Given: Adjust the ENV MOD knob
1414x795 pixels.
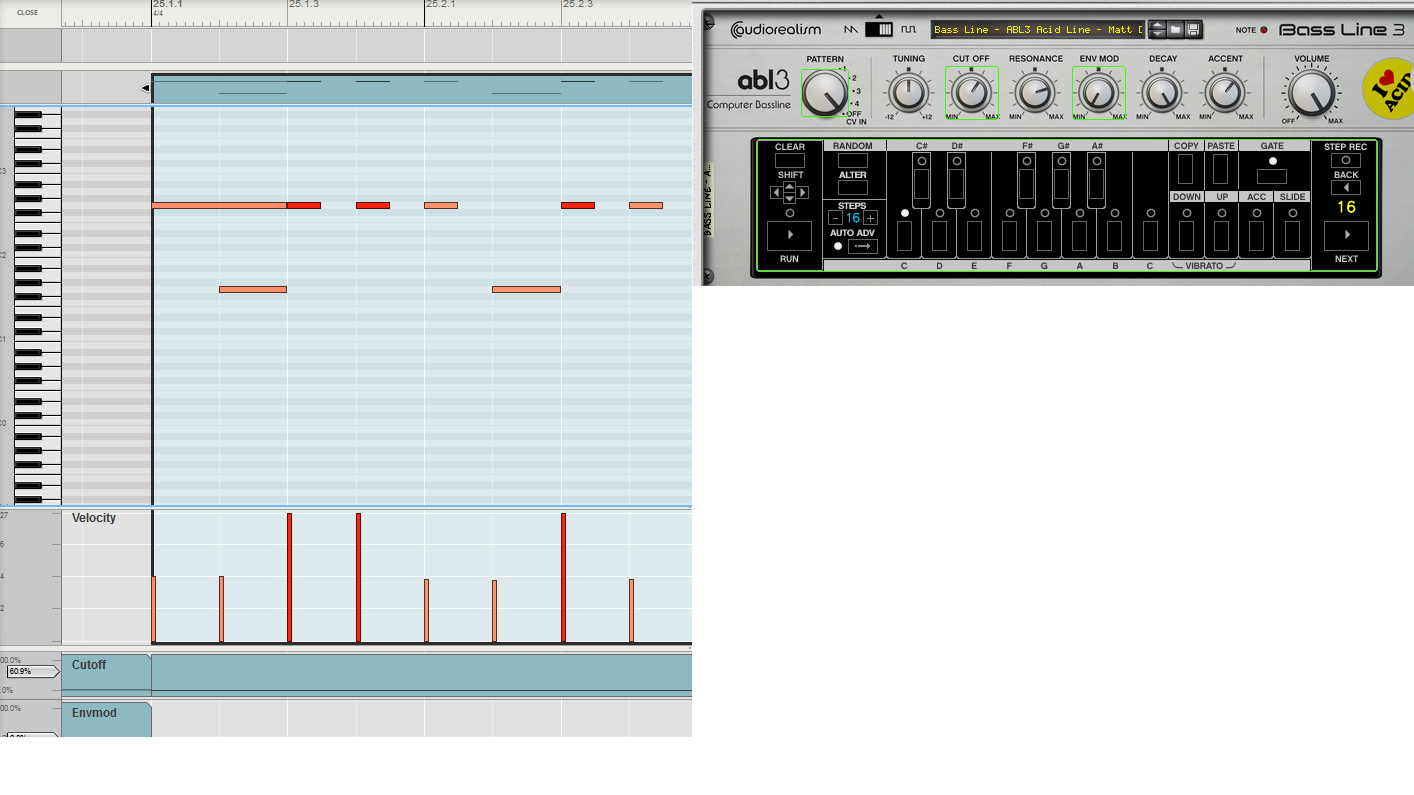Looking at the screenshot, I should pos(1098,93).
